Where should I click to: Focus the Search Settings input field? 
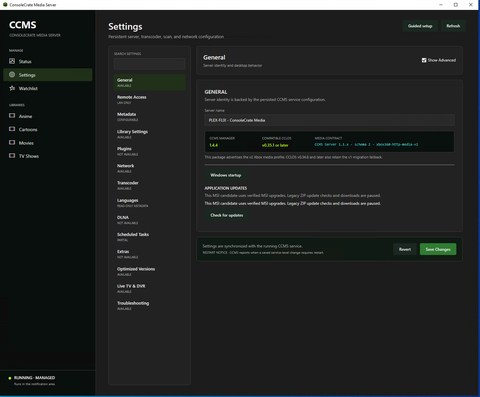[149, 64]
